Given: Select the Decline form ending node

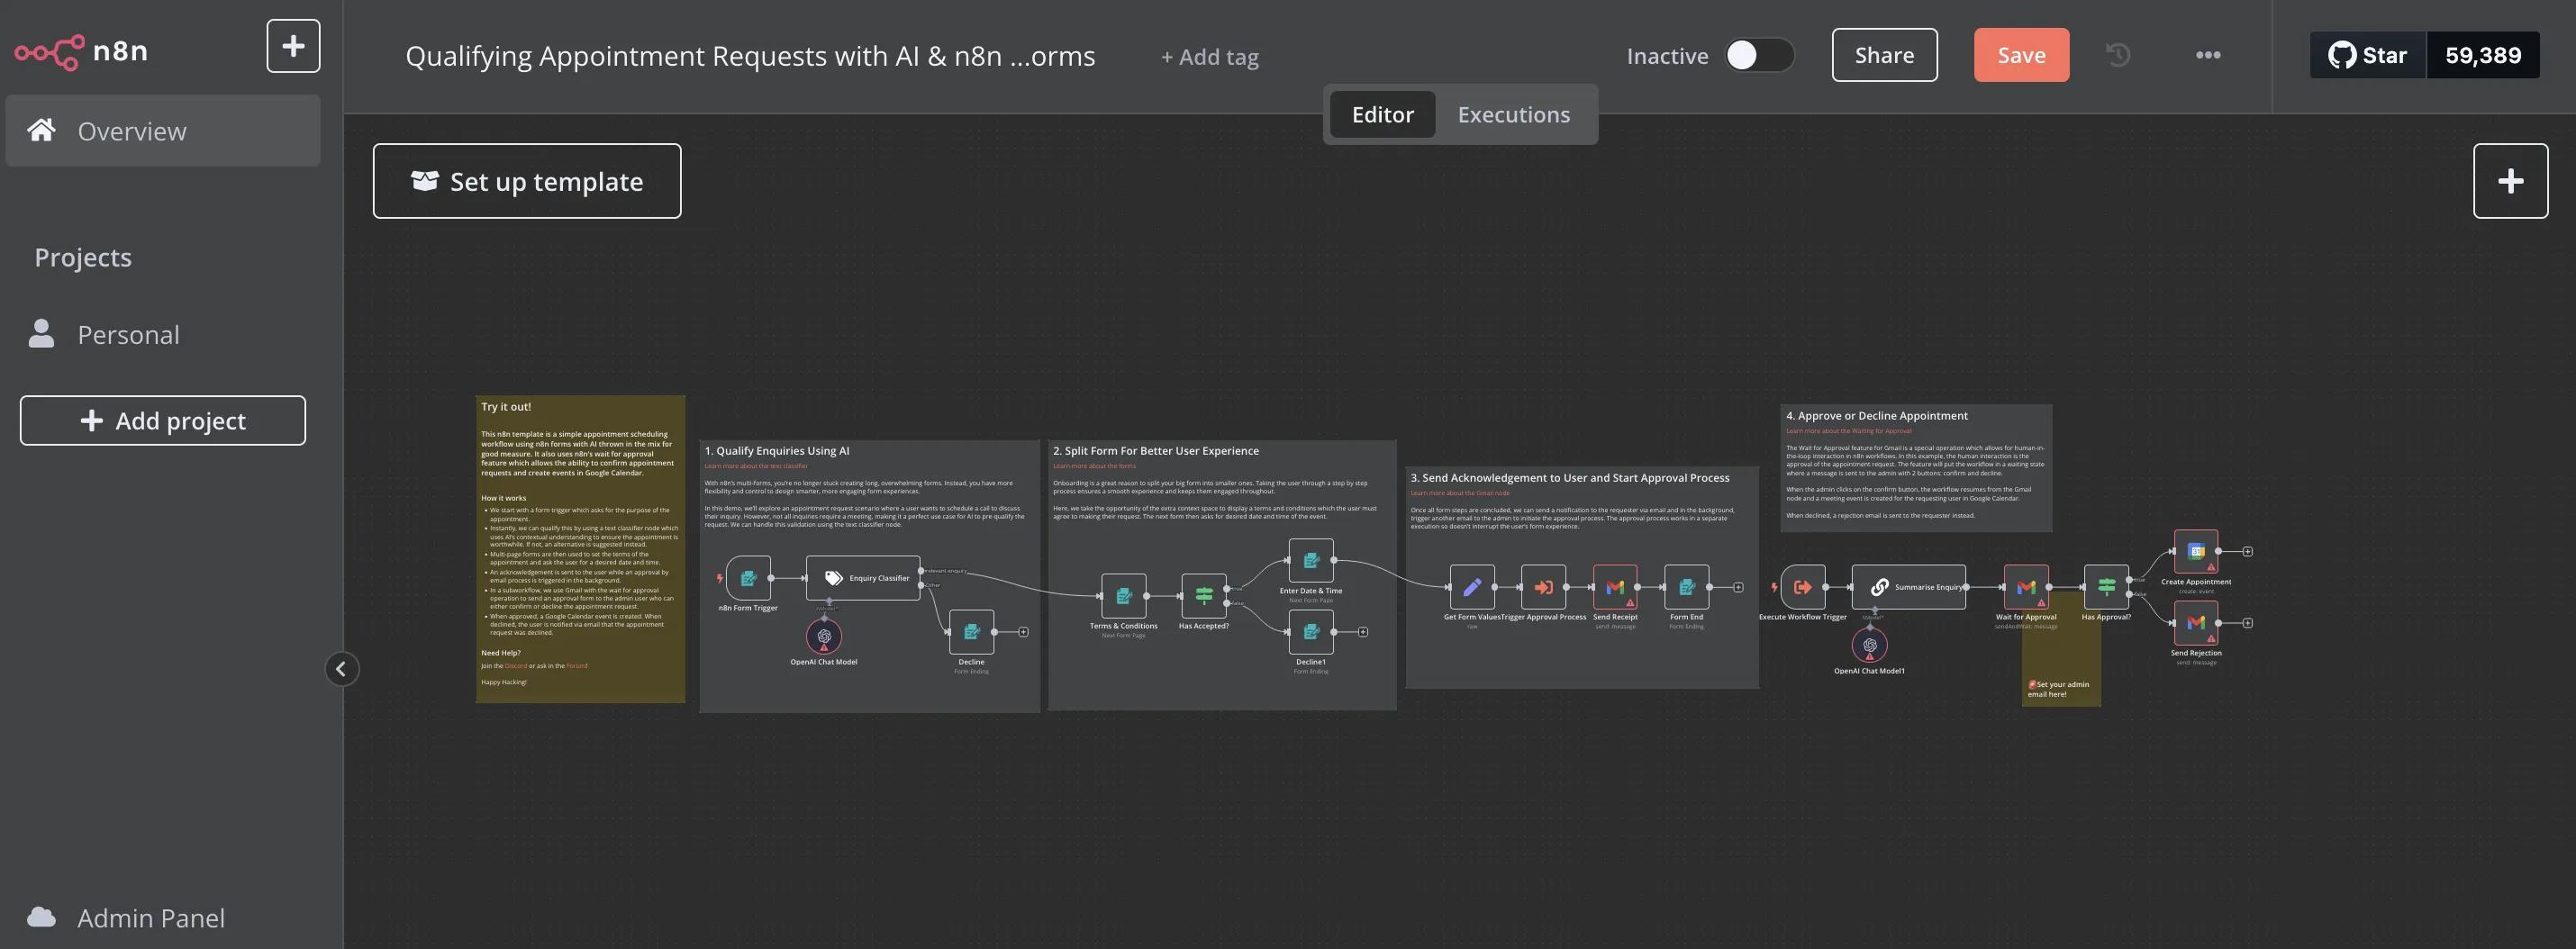Looking at the screenshot, I should (x=971, y=632).
